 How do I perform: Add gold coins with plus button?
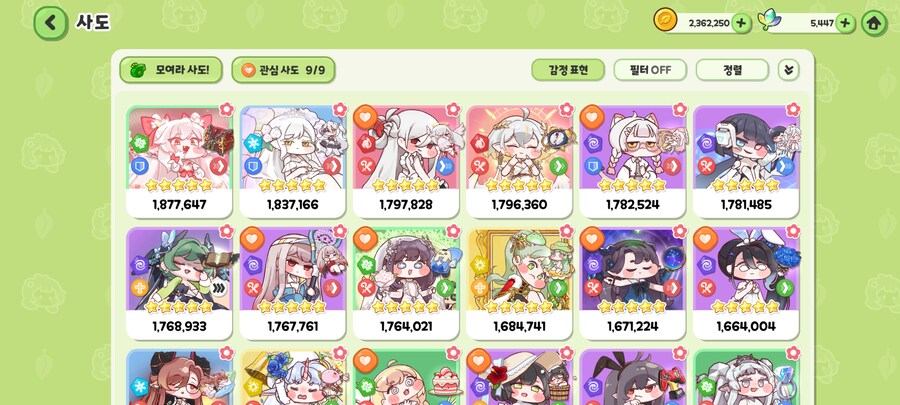tap(741, 23)
